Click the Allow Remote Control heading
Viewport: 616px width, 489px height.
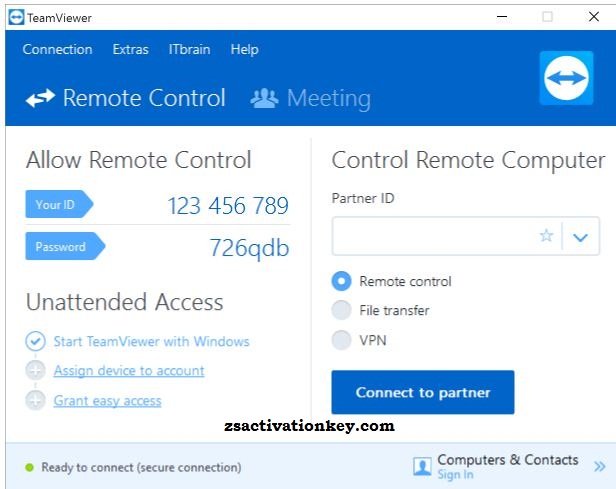[x=139, y=160]
